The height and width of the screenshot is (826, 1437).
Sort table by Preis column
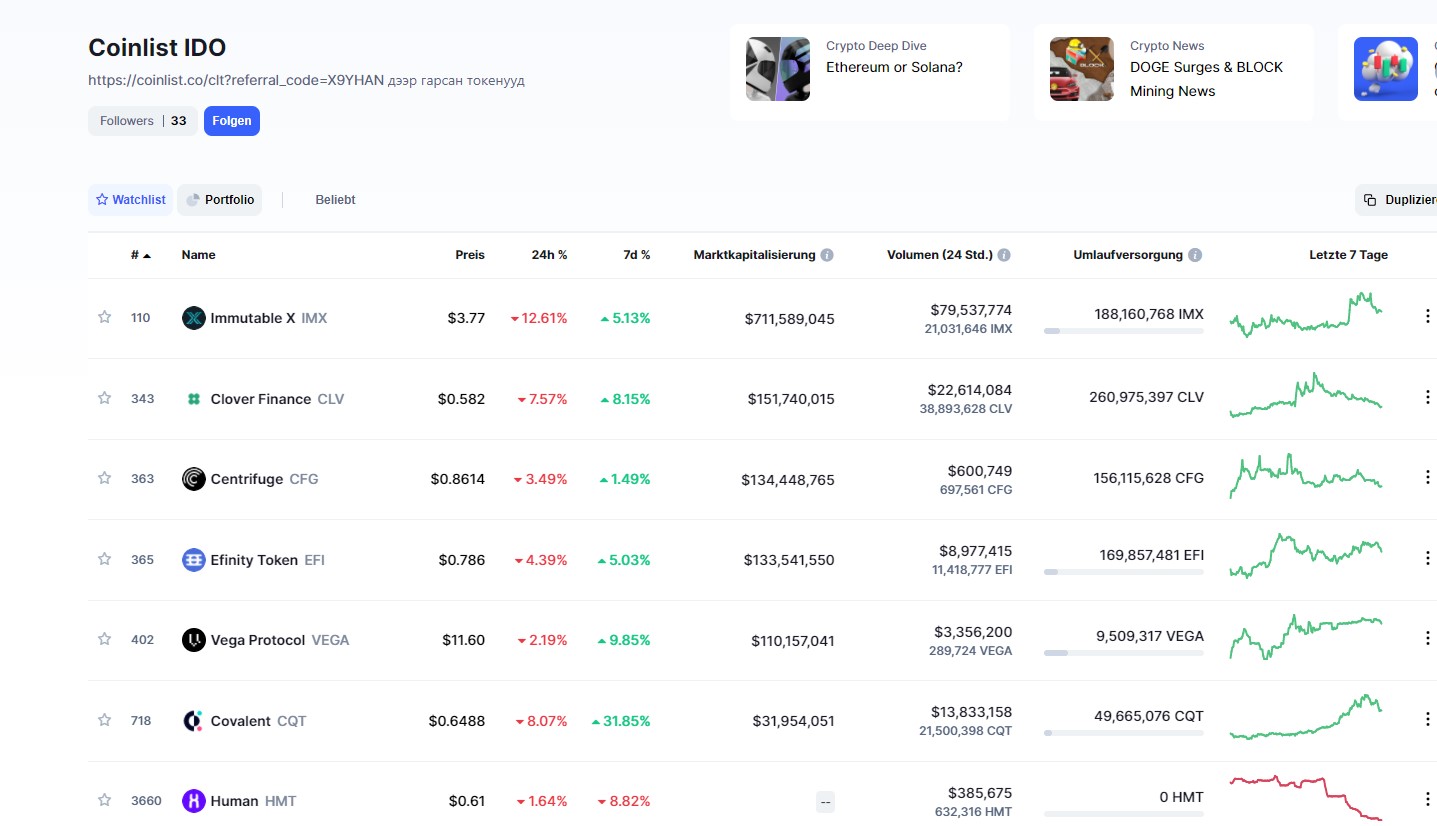pos(470,255)
